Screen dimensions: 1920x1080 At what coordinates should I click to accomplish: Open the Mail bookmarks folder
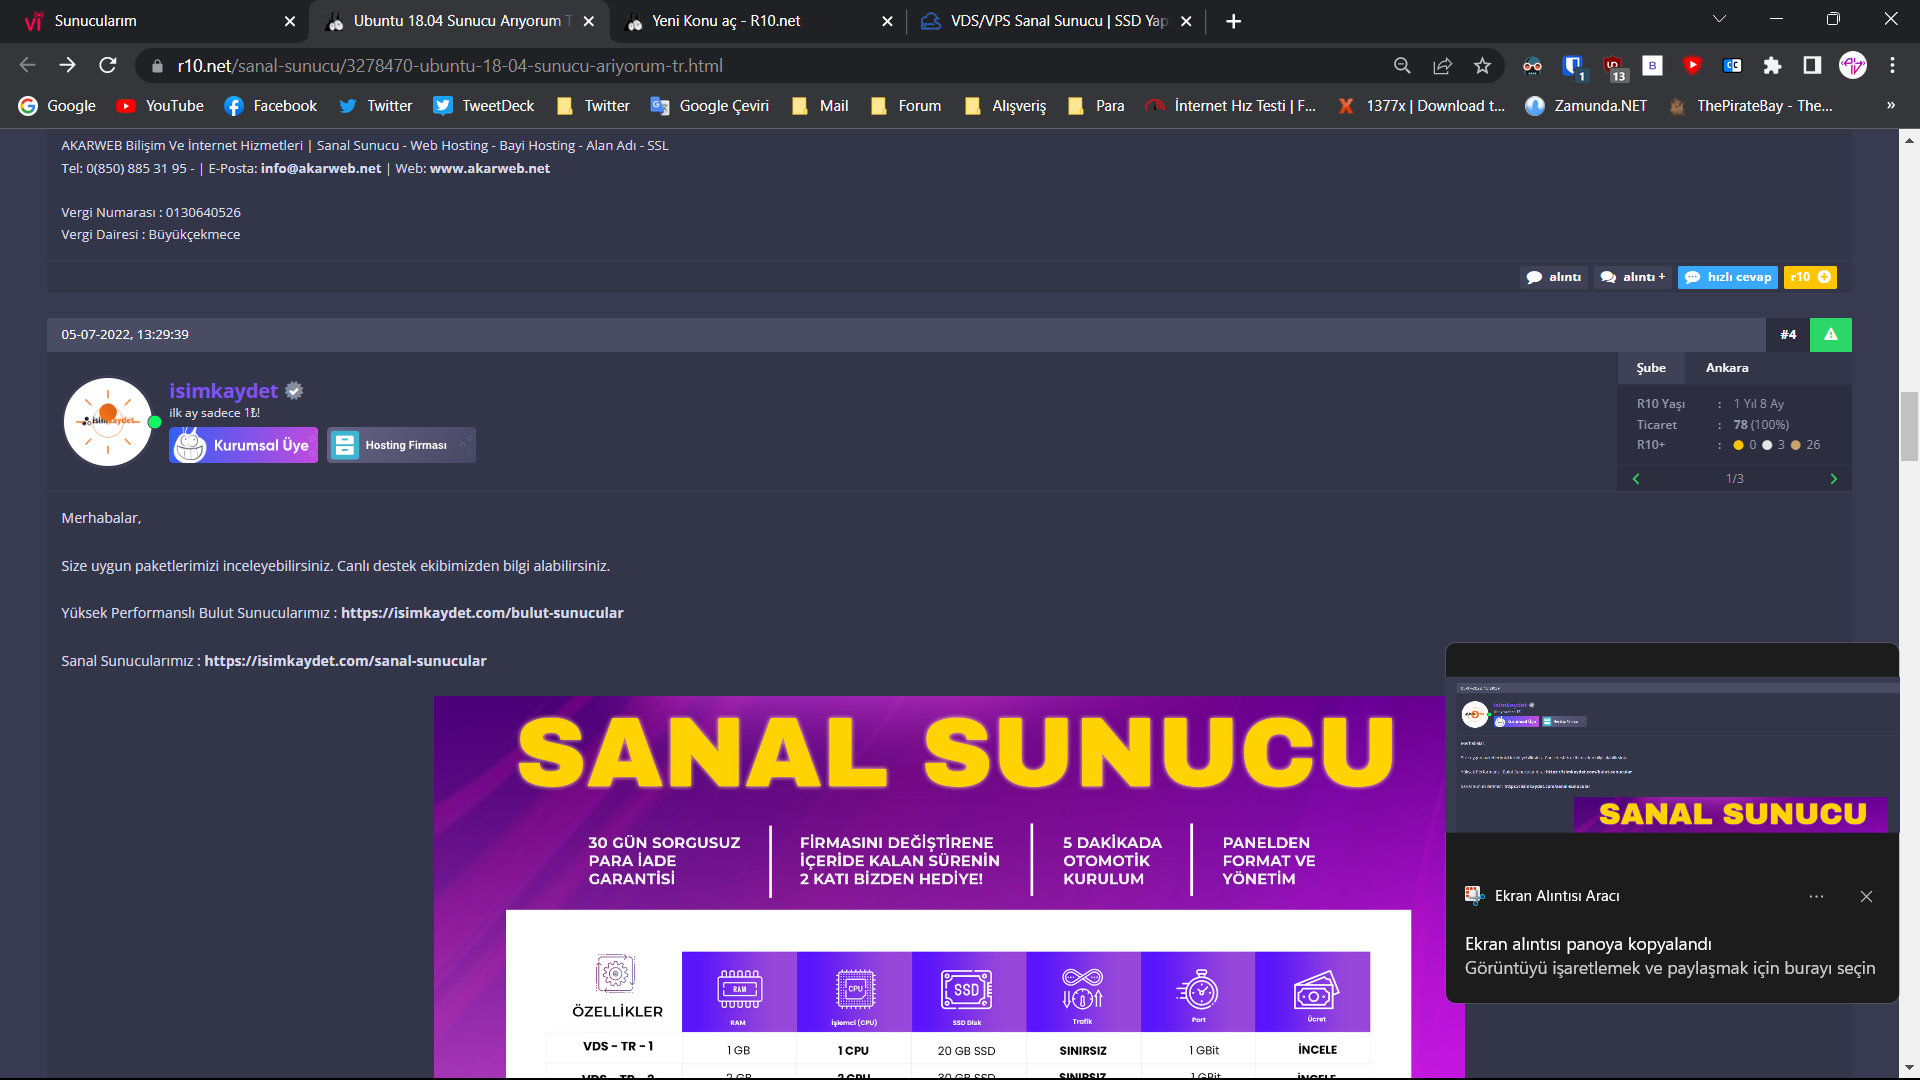tap(820, 106)
